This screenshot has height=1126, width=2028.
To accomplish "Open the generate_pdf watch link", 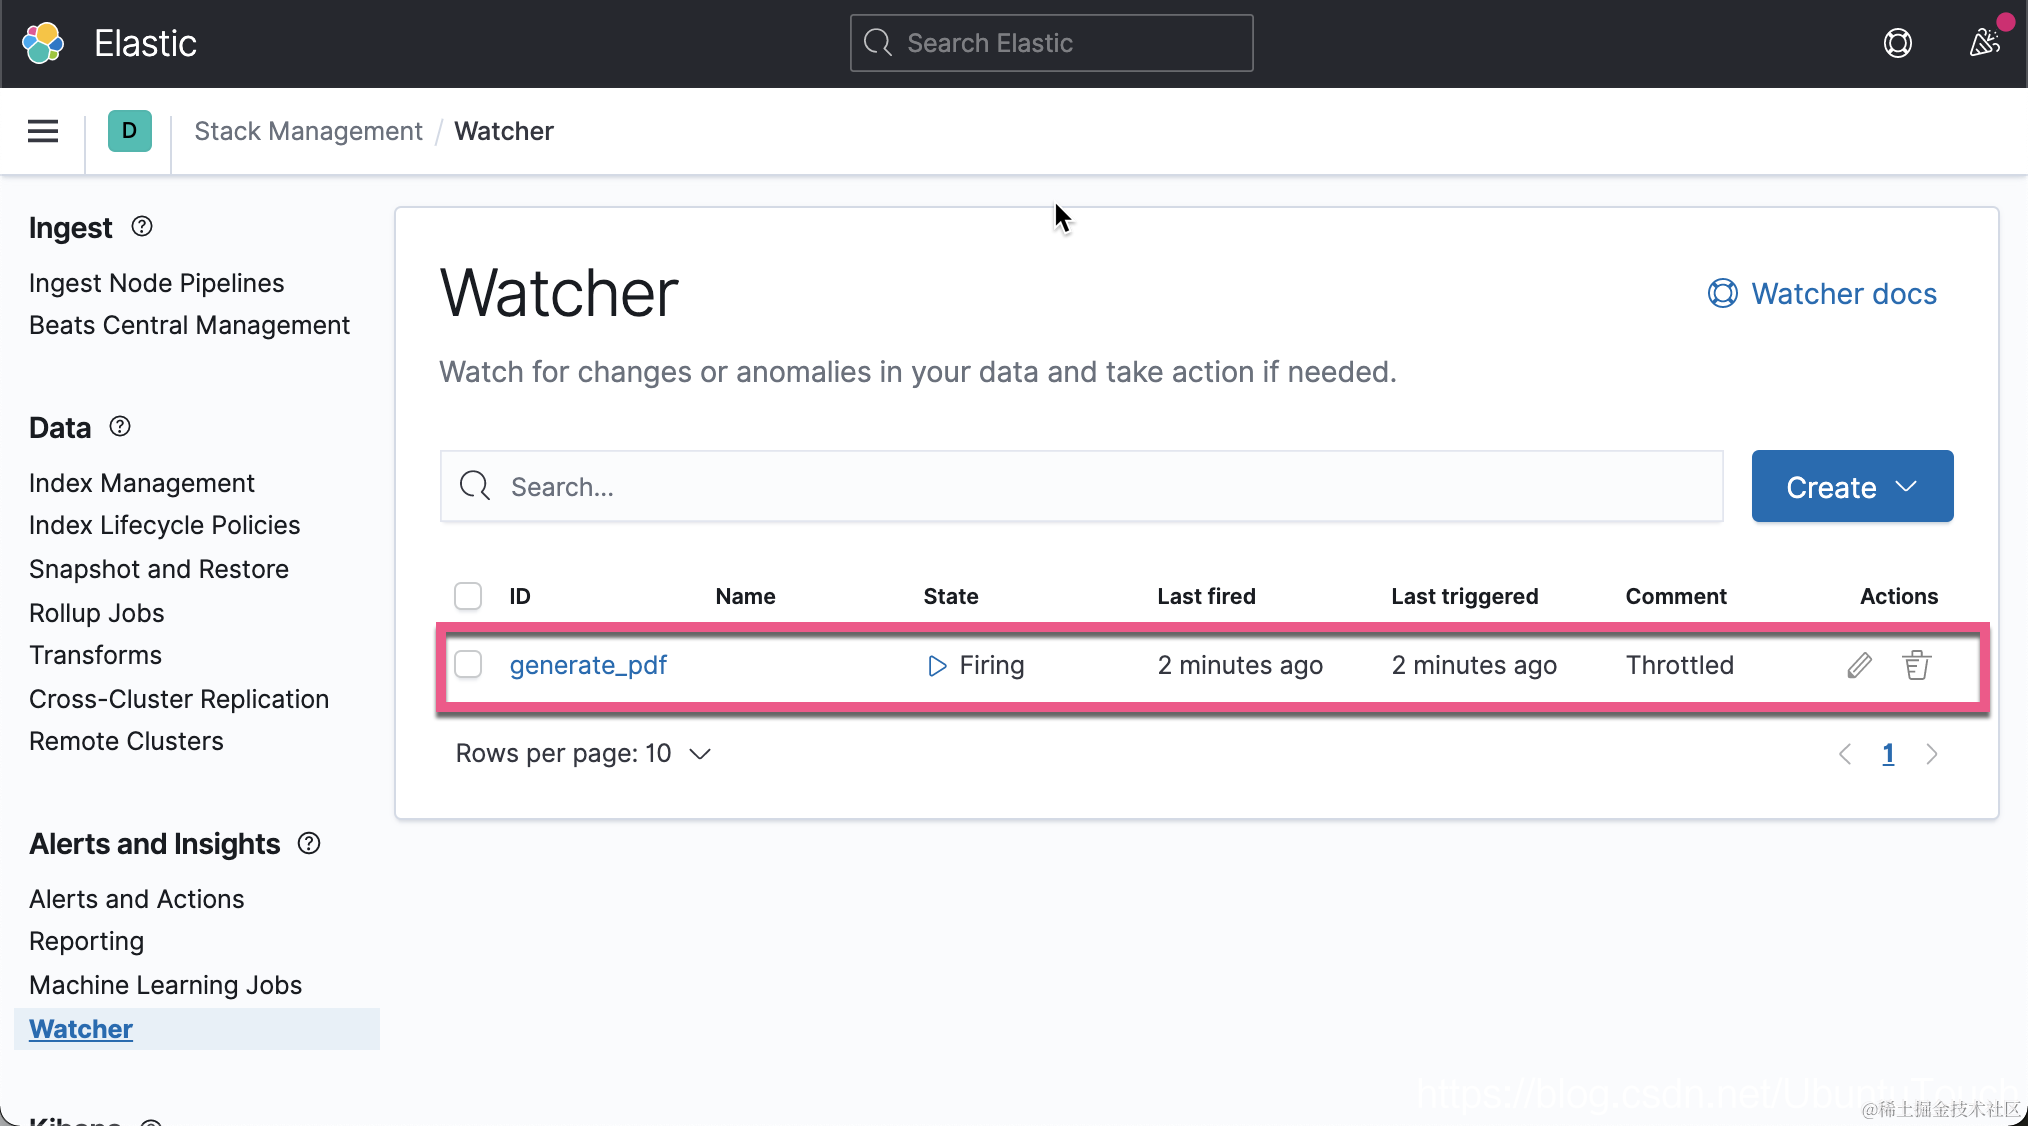I will click(x=588, y=665).
